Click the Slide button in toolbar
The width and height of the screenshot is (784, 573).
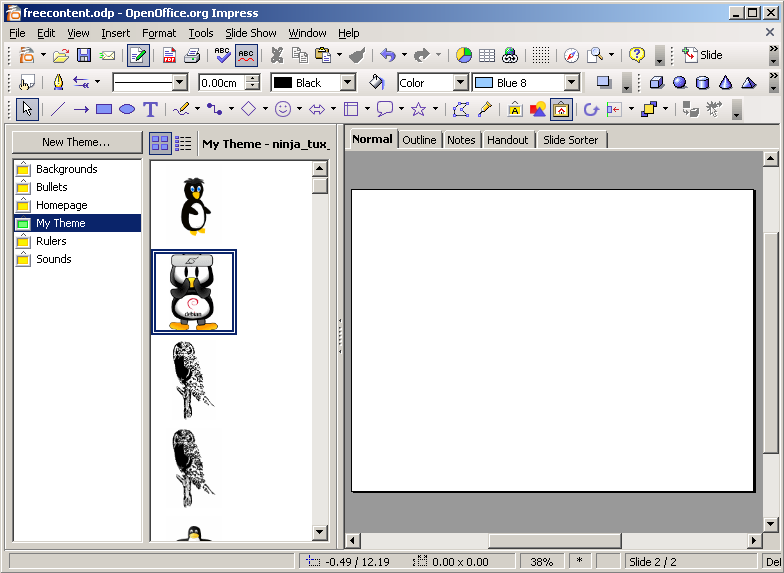702,55
